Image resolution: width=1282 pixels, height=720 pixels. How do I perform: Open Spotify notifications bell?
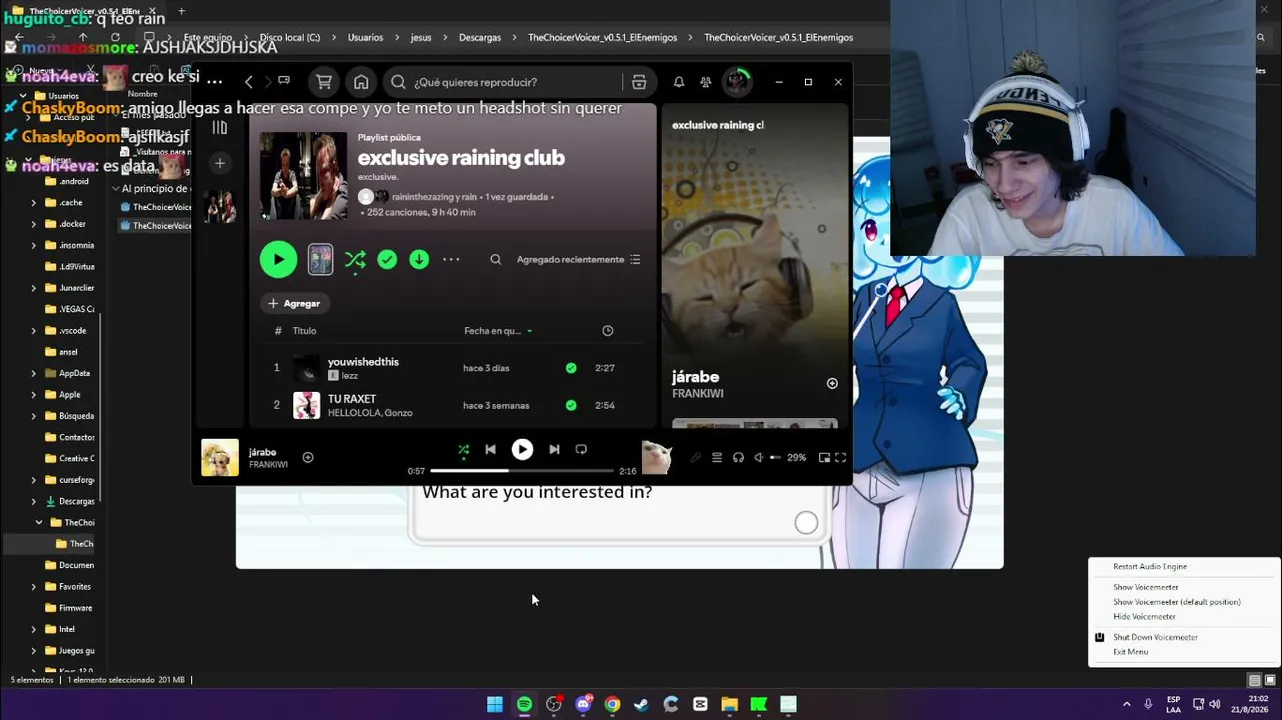[x=679, y=82]
